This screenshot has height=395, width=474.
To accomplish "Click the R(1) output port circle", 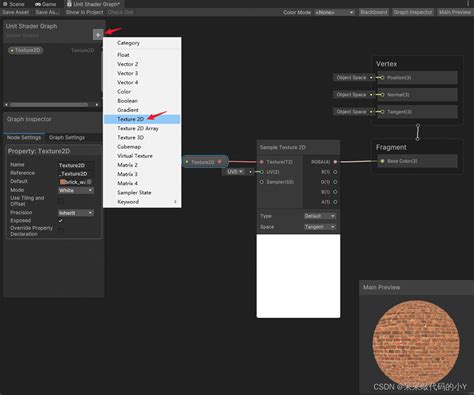I will 335,172.
